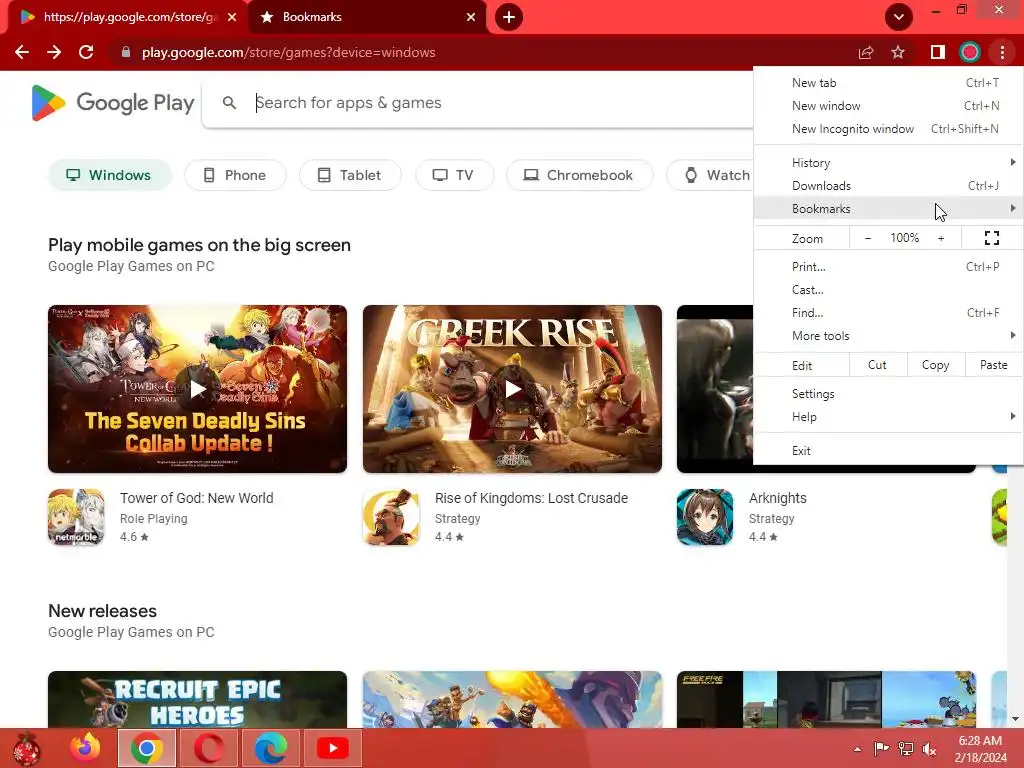This screenshot has height=768, width=1024.
Task: Play the Seven Deadly Sins Collab video
Action: pyautogui.click(x=198, y=389)
